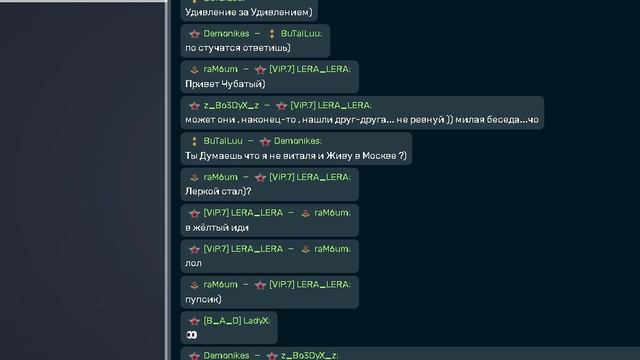Select message text 'пупсик)'
640x360 pixels.
tap(203, 299)
